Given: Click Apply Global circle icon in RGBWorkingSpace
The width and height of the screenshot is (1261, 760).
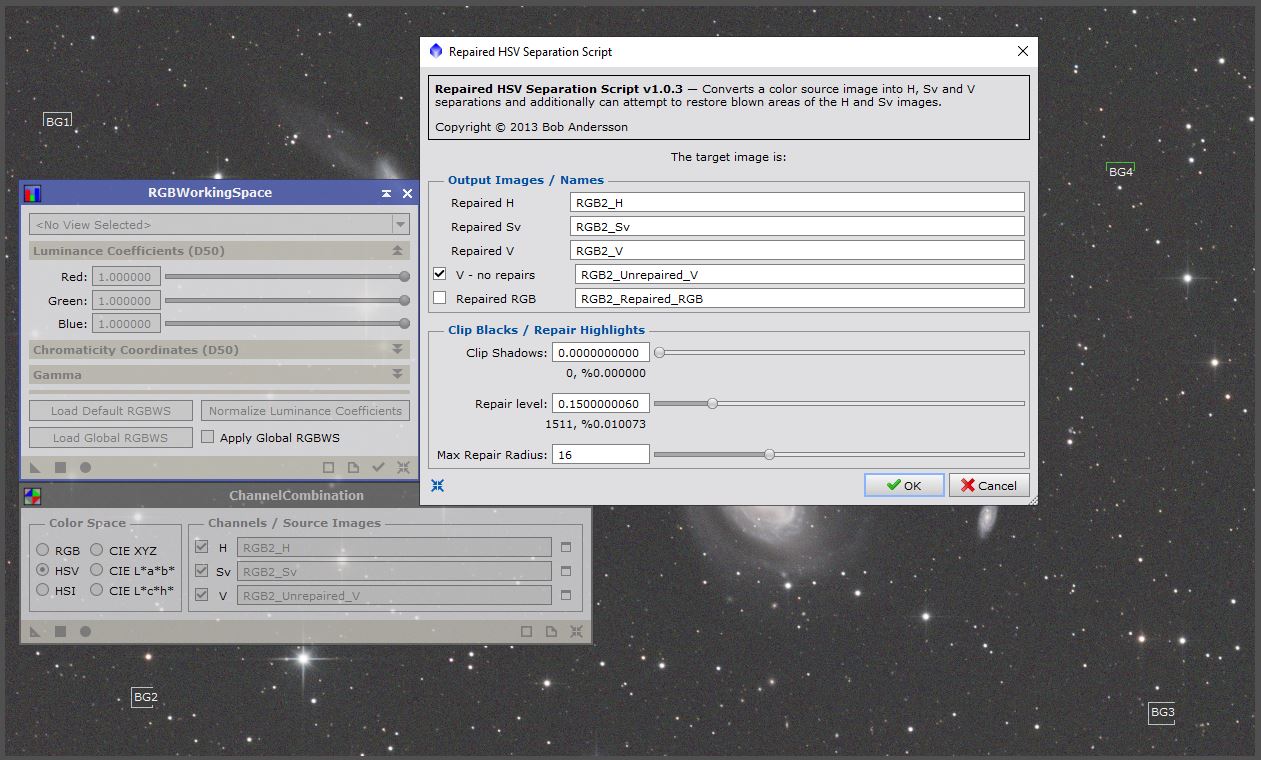Looking at the screenshot, I should (85, 467).
